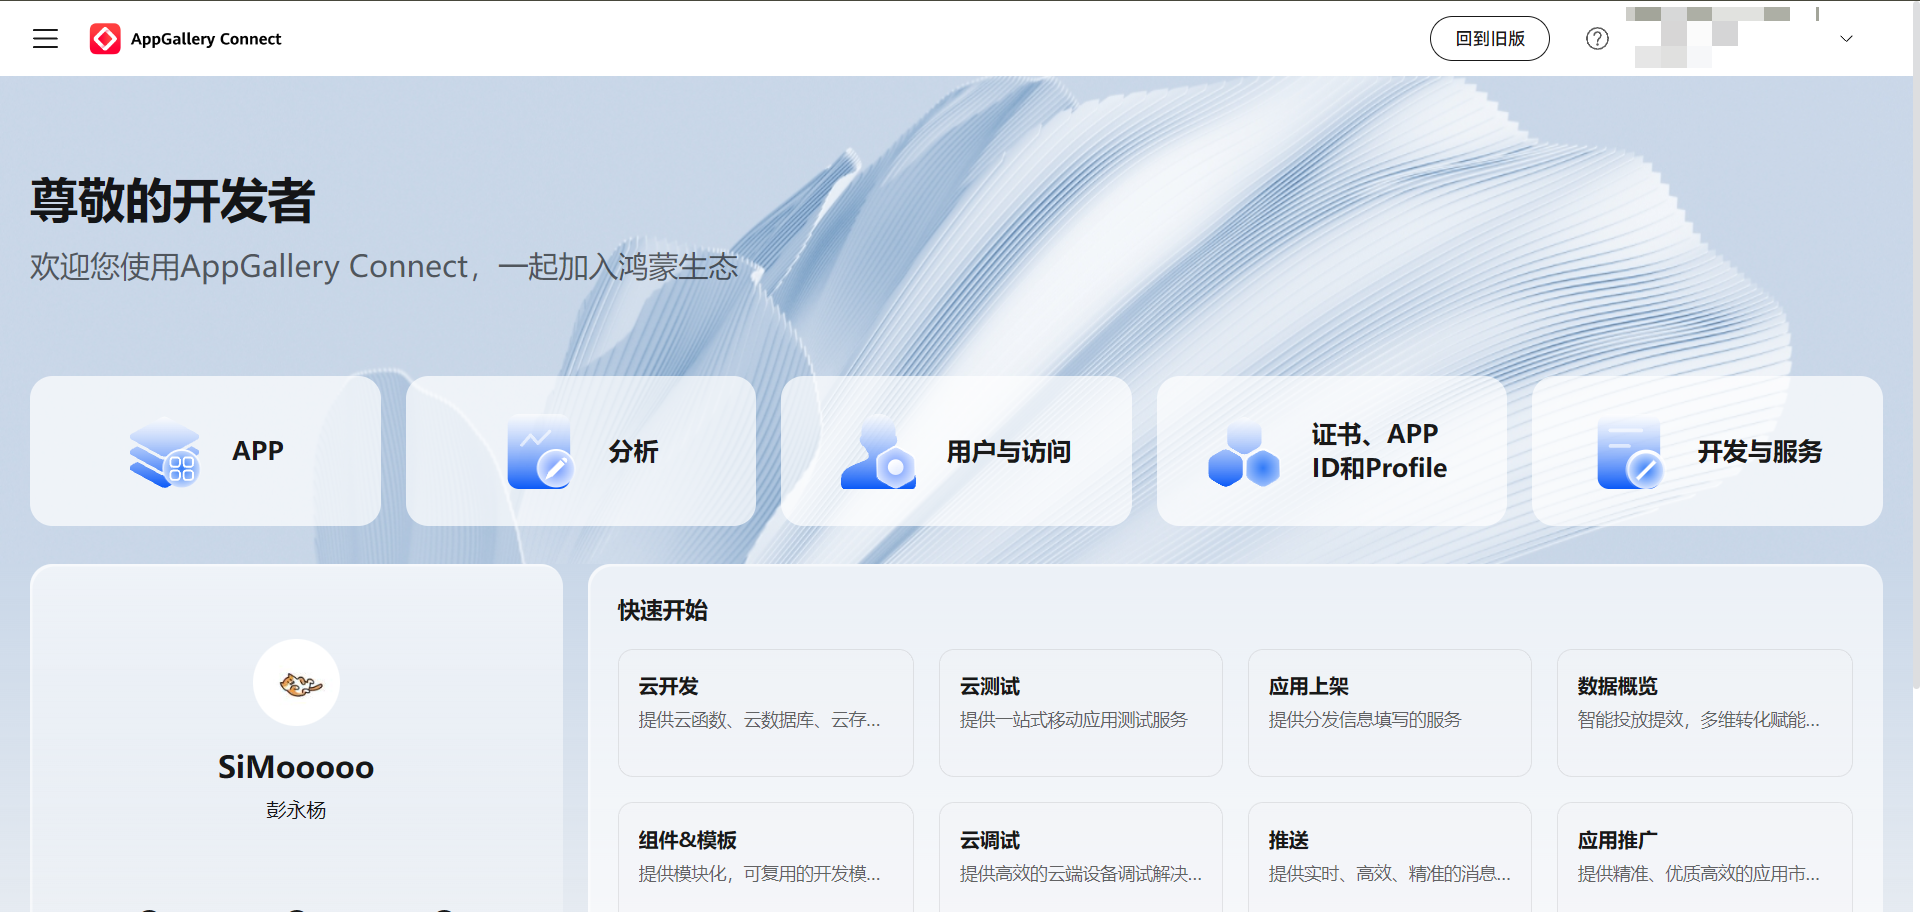
Task: Open the hamburger navigation menu
Action: click(45, 39)
